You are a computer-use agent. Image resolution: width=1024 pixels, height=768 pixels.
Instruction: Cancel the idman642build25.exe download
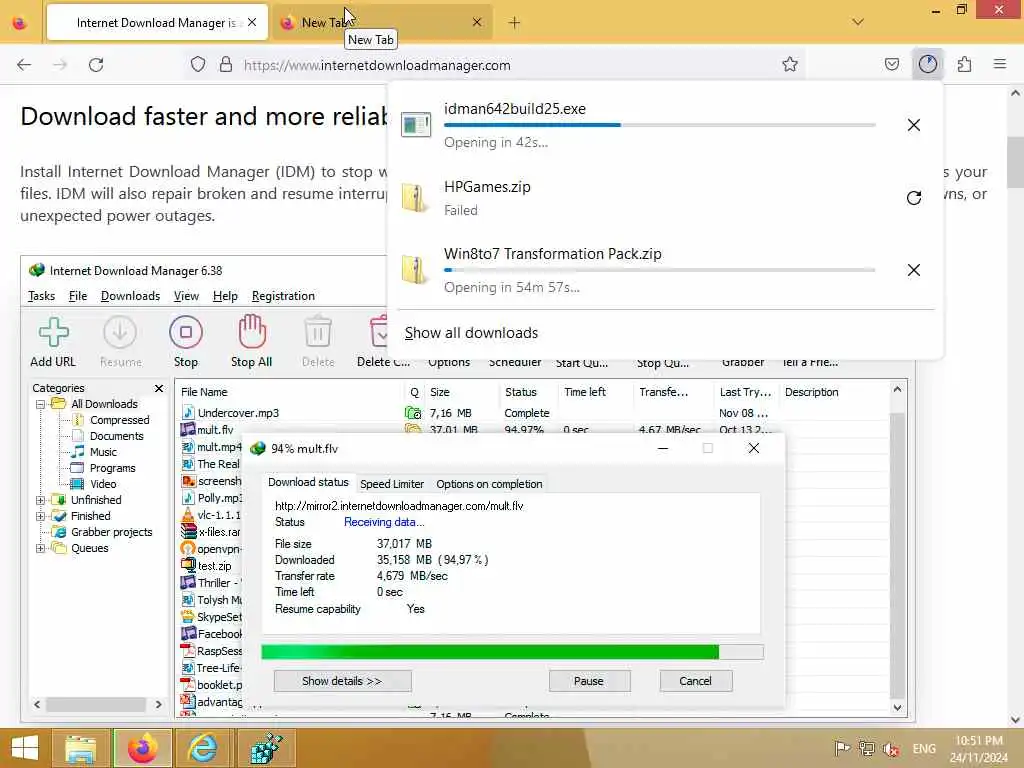[913, 125]
